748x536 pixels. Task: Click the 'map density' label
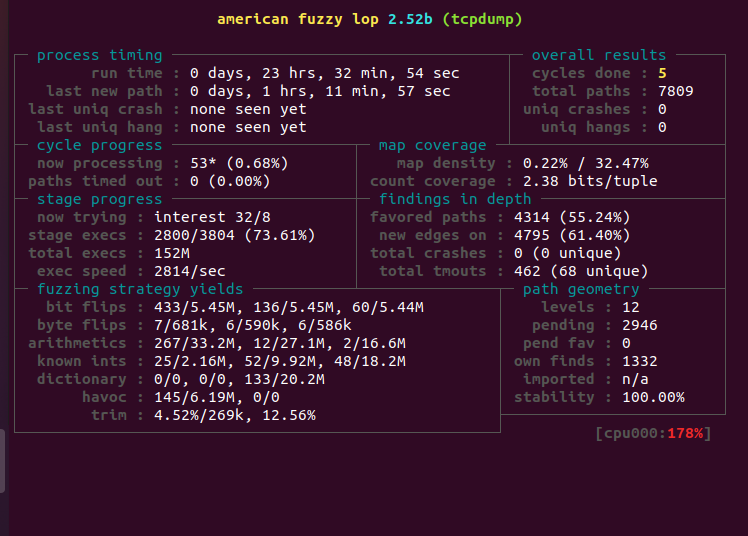446,164
